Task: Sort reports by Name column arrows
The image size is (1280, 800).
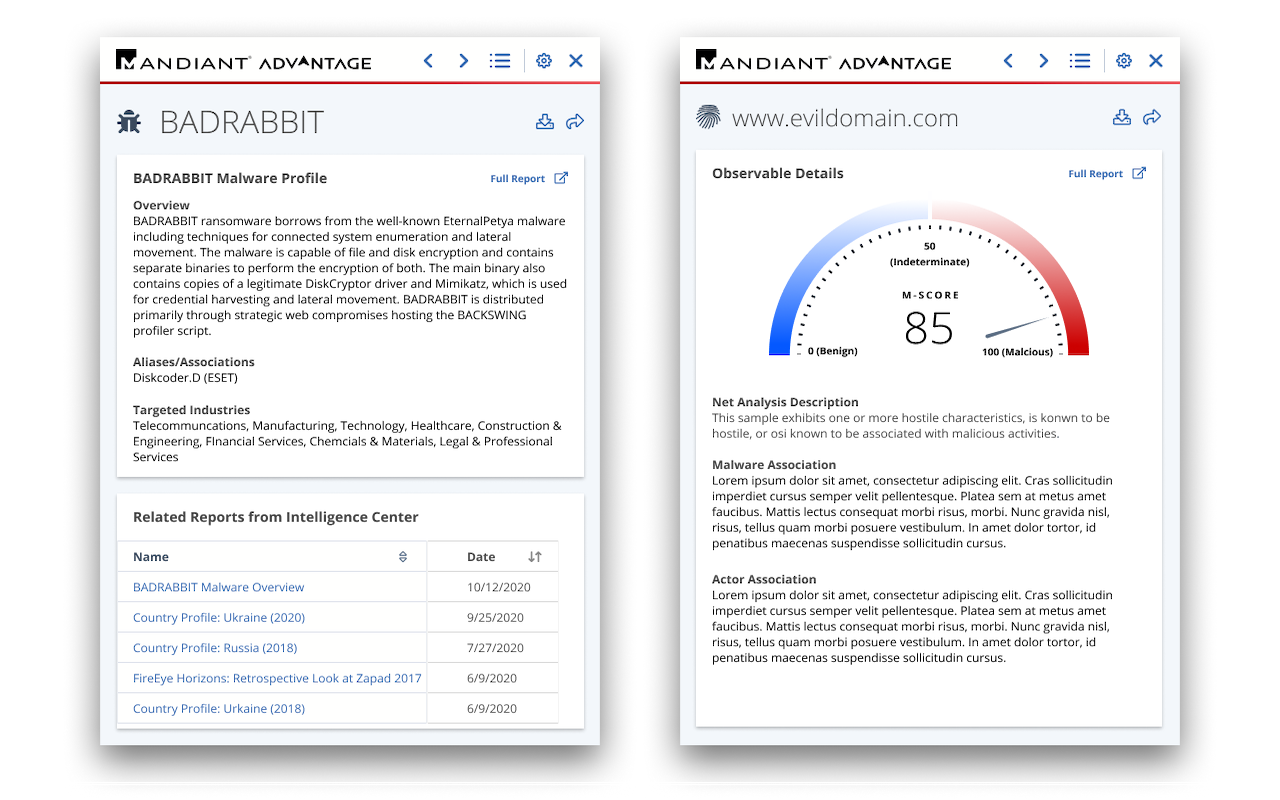Action: coord(403,557)
